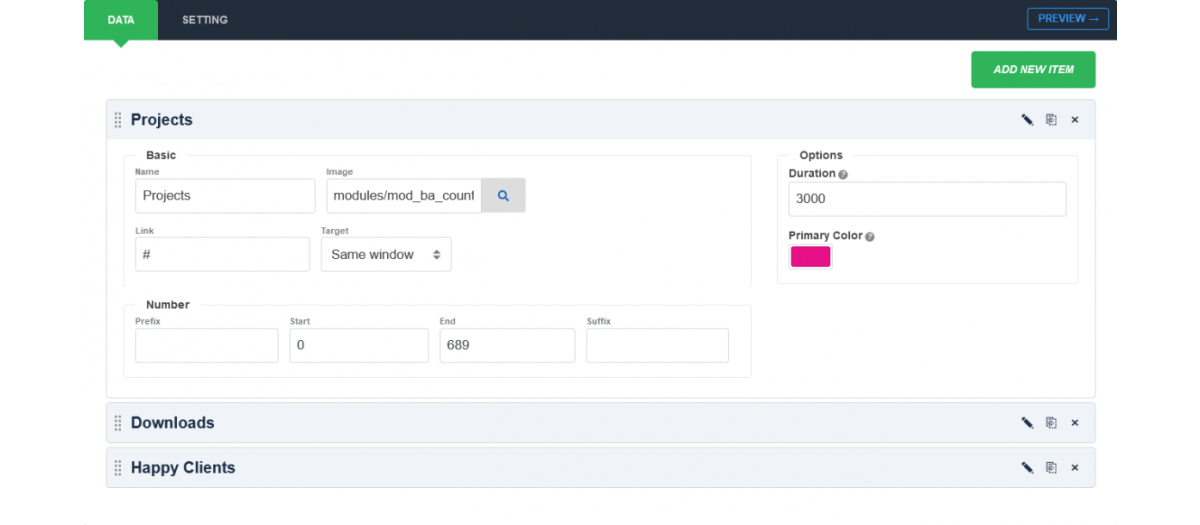Edit the Happy Clients item
Screen dimensions: 1200x525
(1027, 468)
